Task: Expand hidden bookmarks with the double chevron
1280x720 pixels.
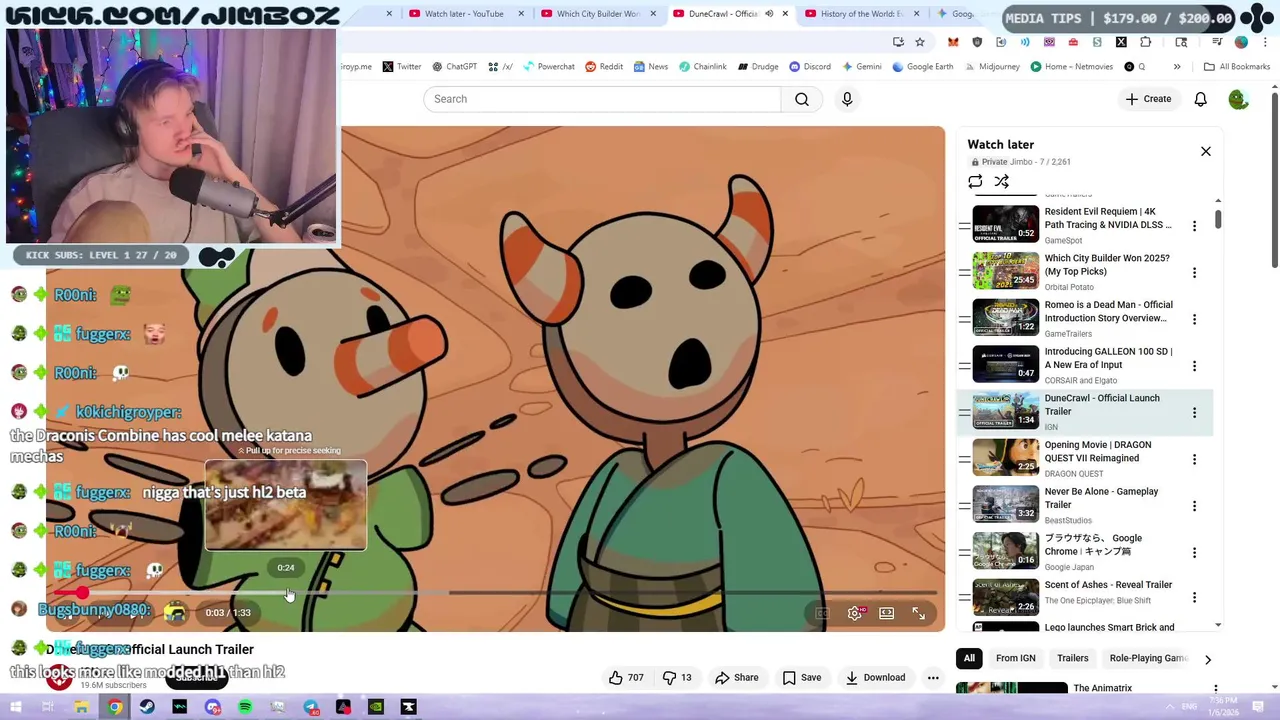Action: 1177,67
